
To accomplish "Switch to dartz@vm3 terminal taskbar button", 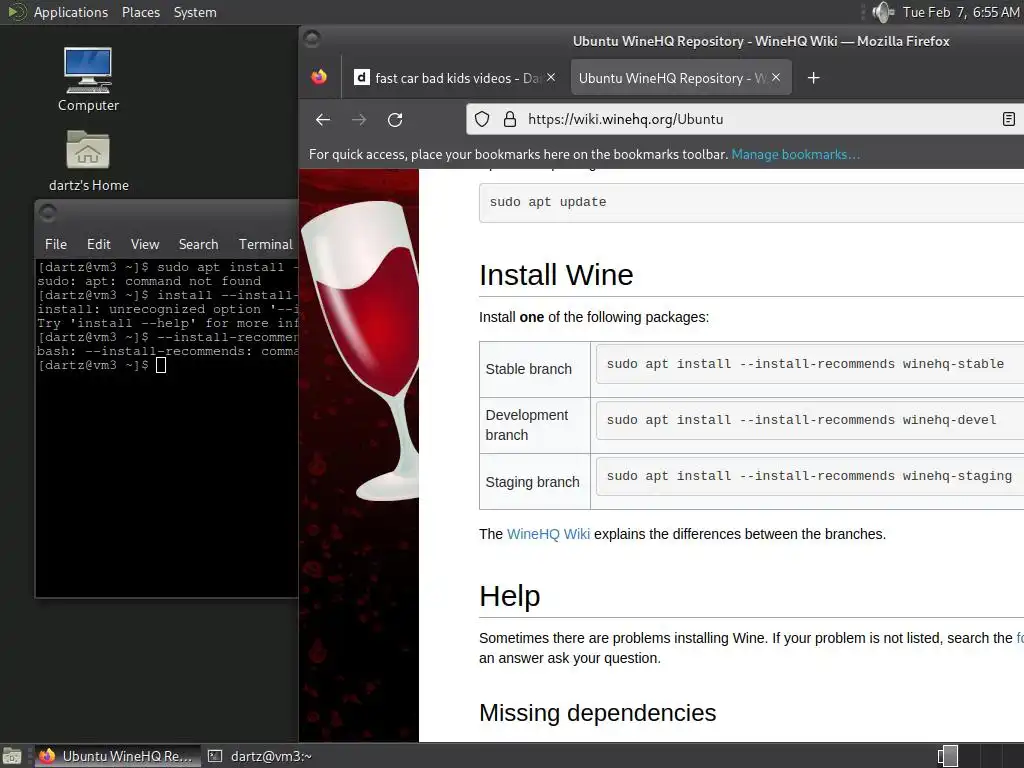I will [261, 756].
